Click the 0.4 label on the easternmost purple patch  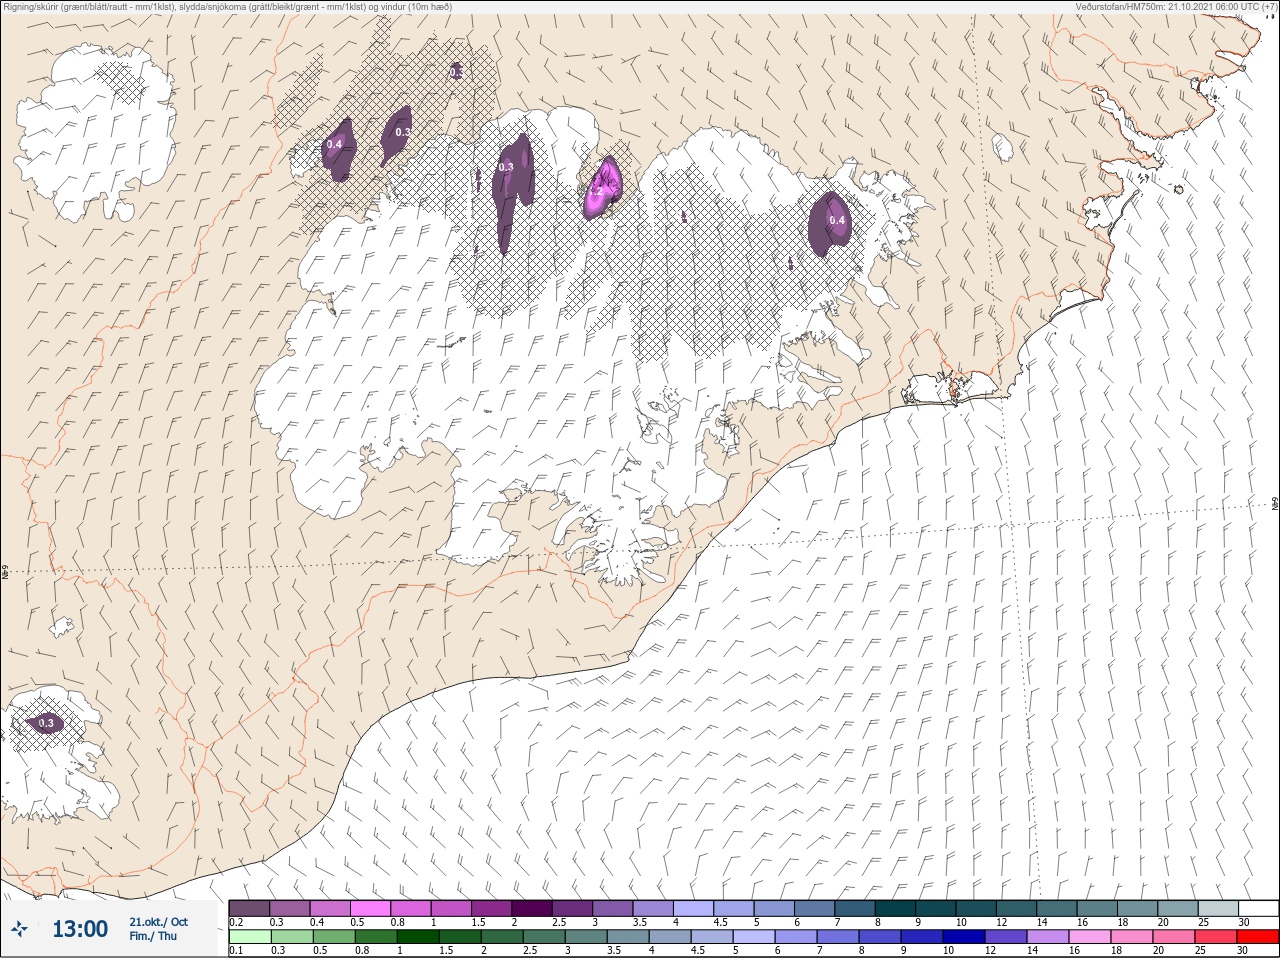(x=837, y=221)
